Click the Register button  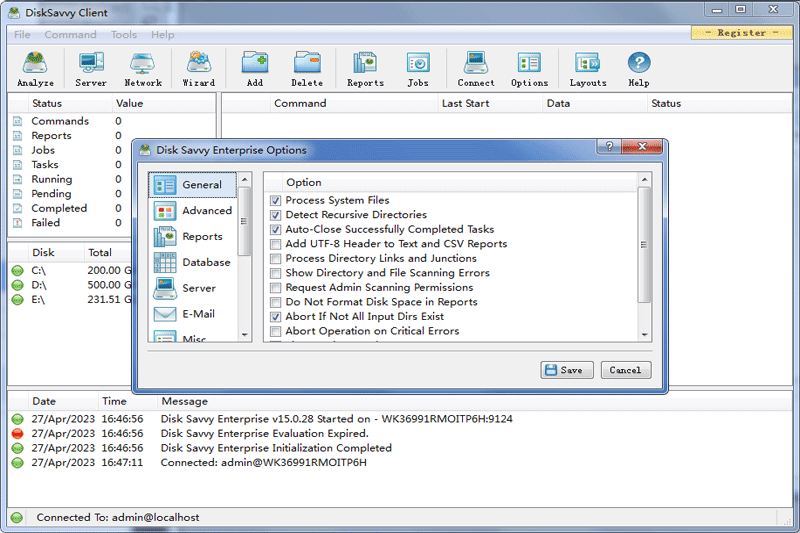coord(742,33)
